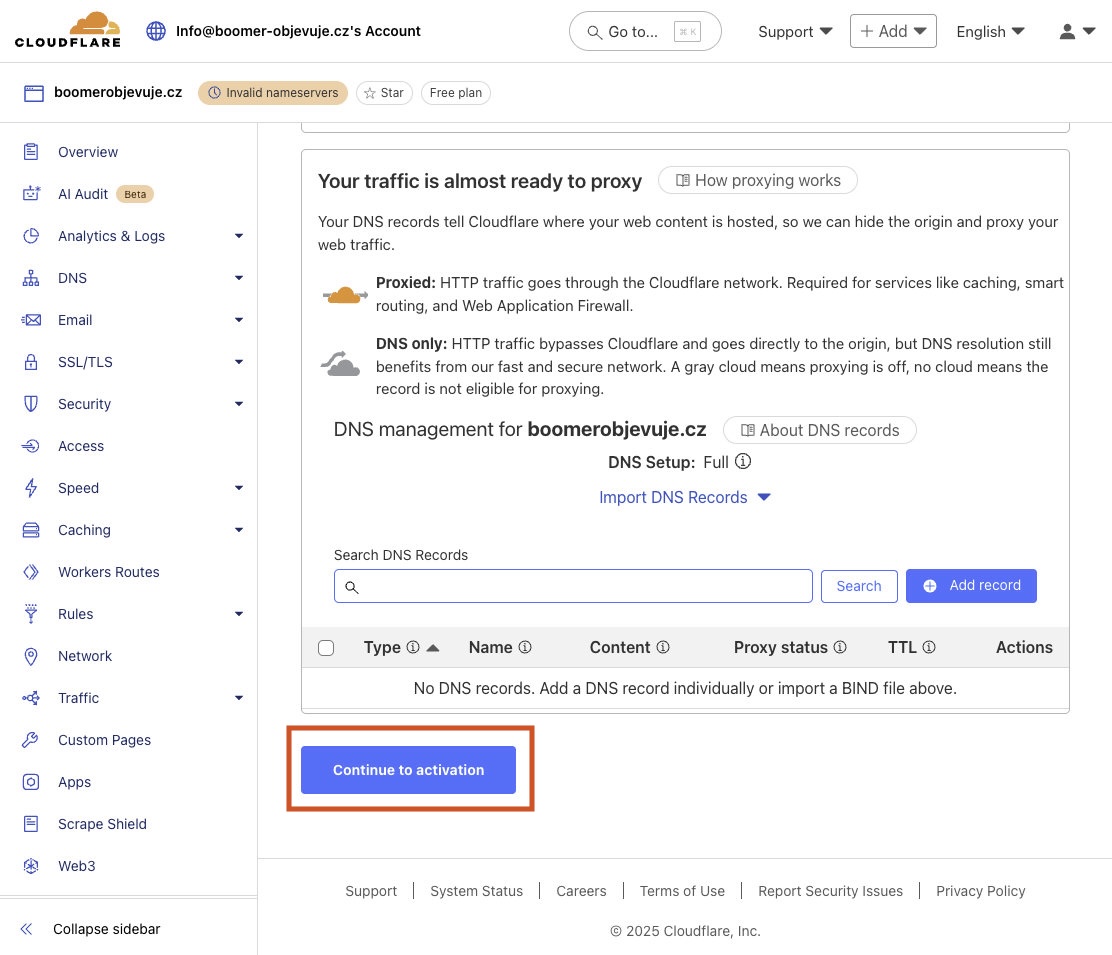This screenshot has width=1112, height=955.
Task: Click the DNS Setup info icon
Action: [x=743, y=462]
